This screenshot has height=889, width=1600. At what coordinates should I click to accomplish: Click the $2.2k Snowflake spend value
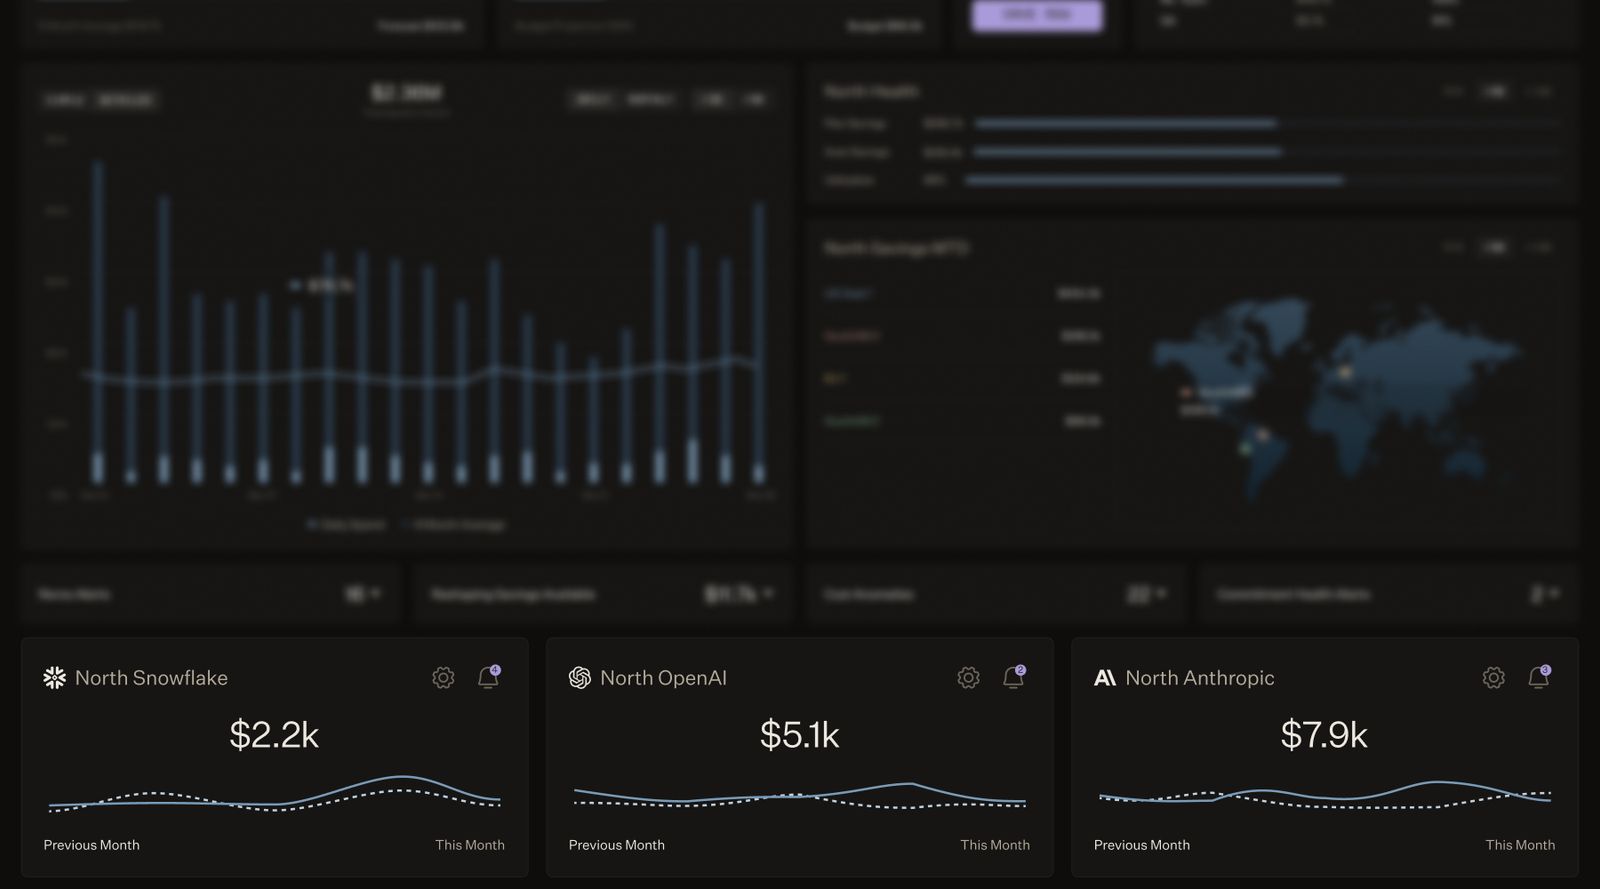pyautogui.click(x=274, y=735)
